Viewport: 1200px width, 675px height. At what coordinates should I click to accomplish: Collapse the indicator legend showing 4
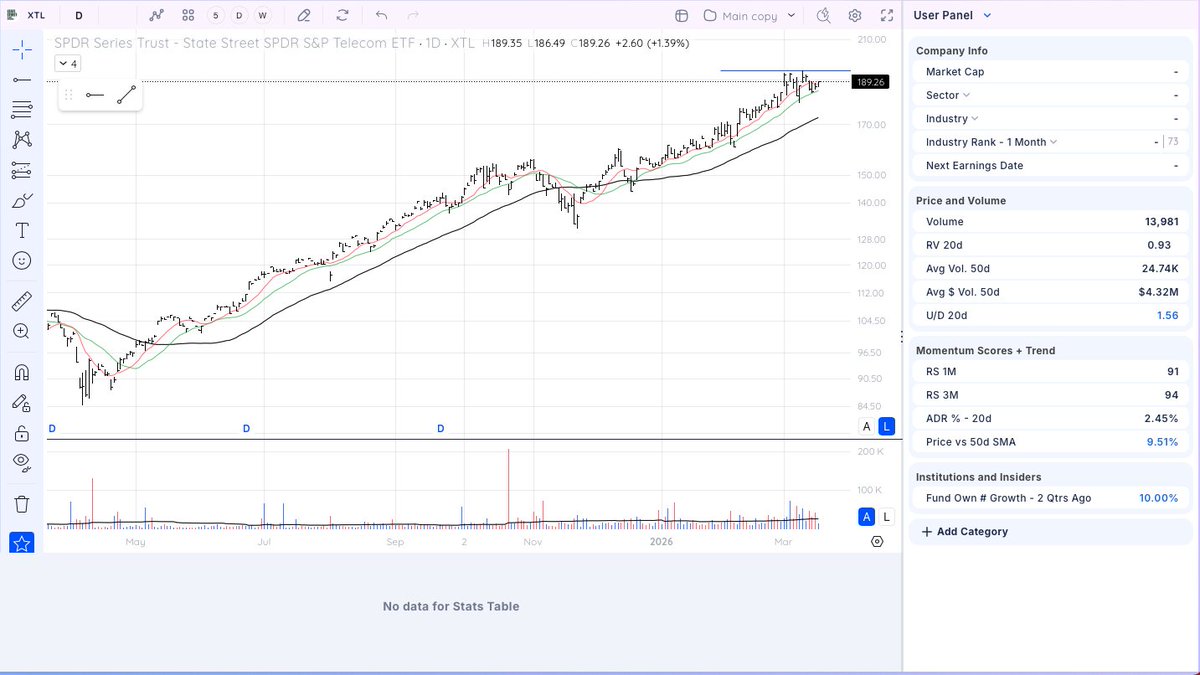click(x=68, y=63)
